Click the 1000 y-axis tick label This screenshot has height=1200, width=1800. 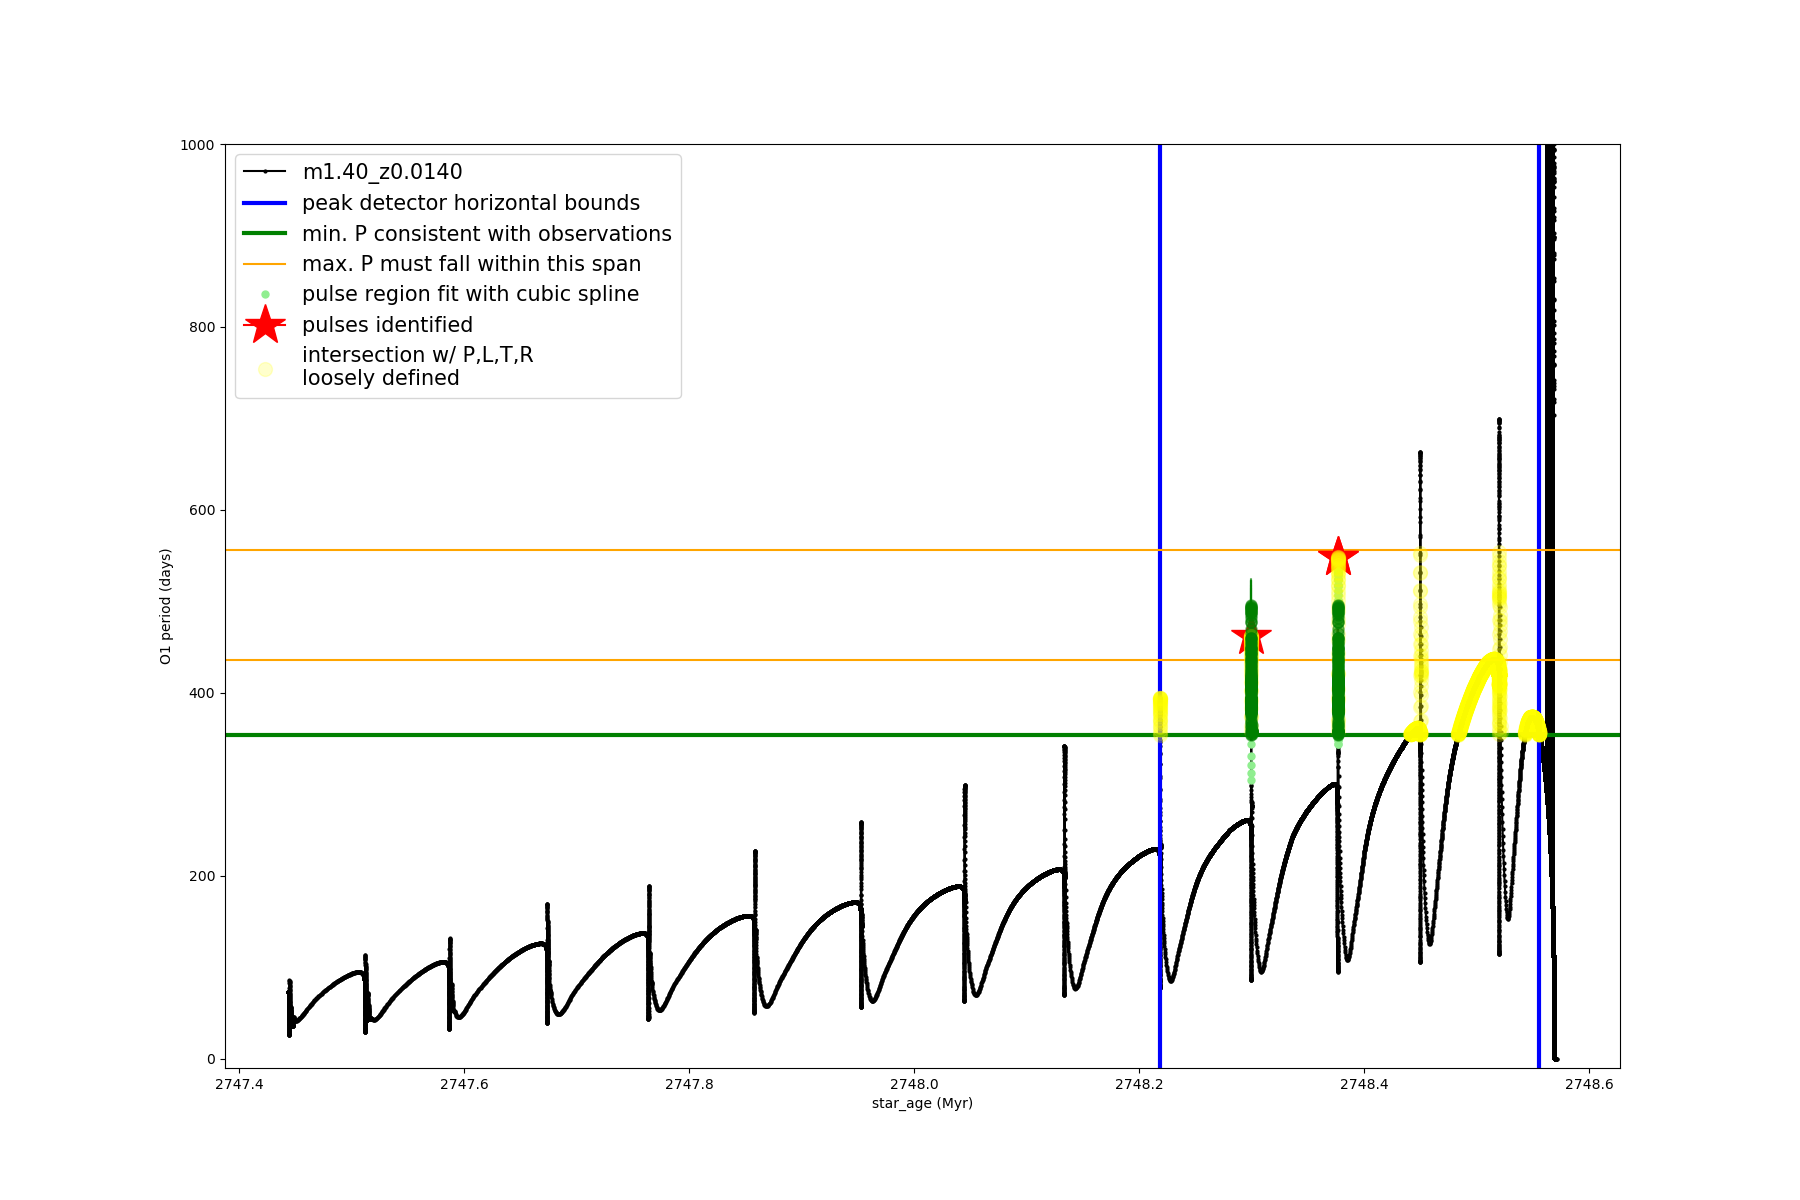[197, 145]
